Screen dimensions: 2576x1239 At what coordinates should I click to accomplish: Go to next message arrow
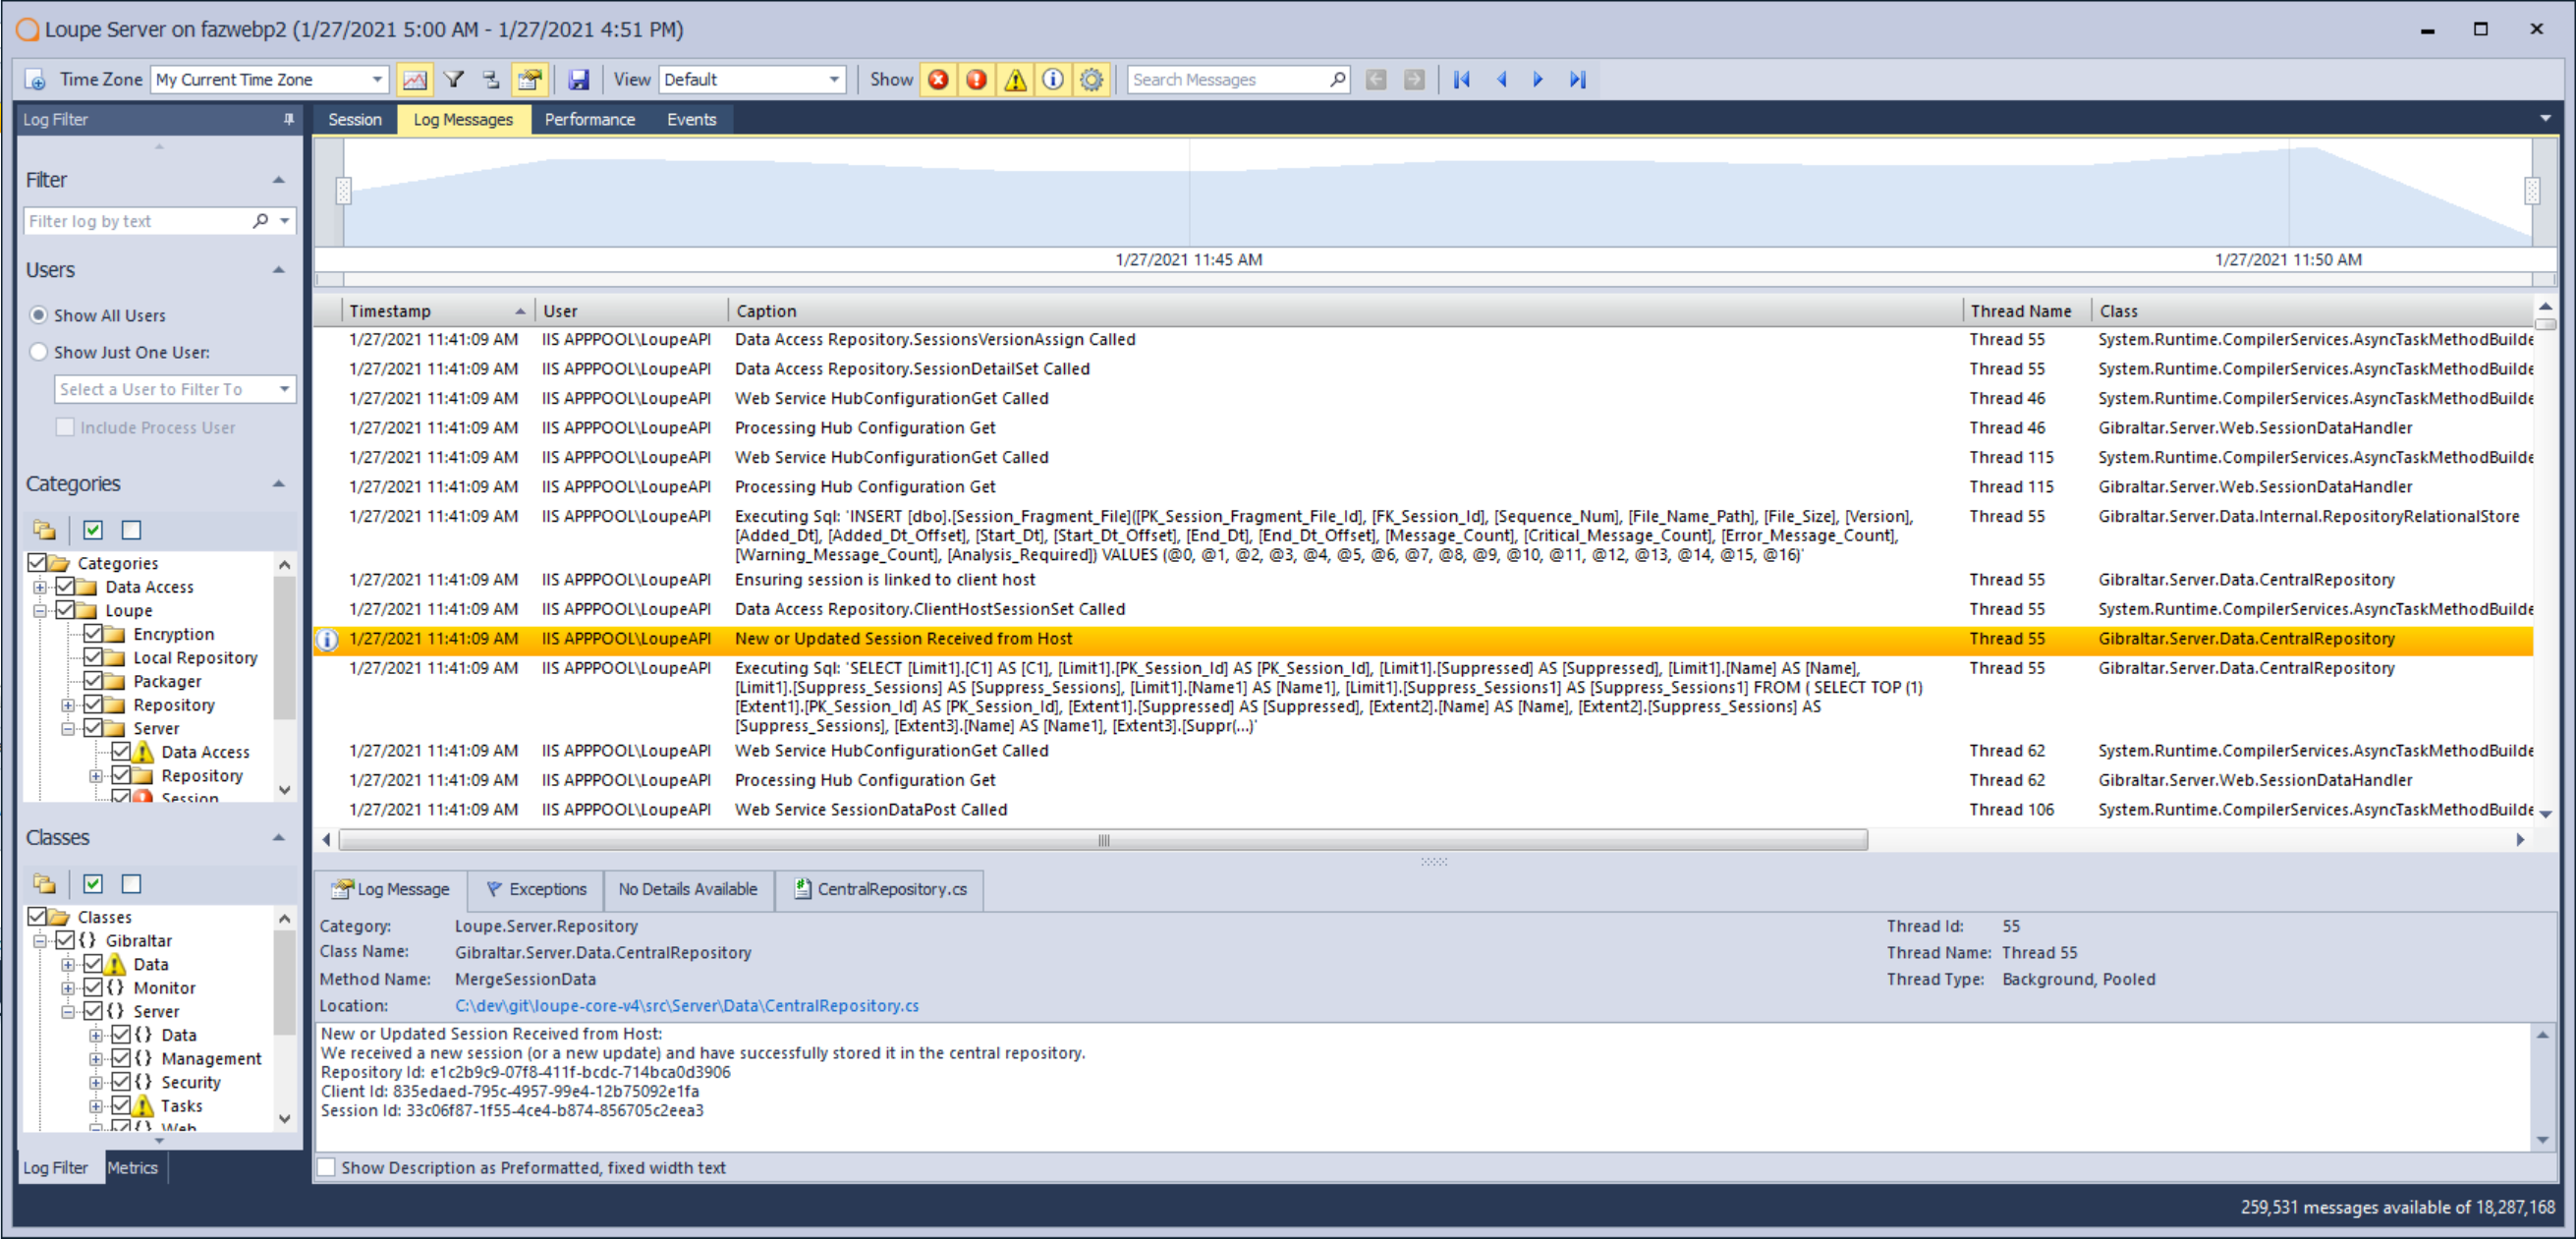(1538, 80)
